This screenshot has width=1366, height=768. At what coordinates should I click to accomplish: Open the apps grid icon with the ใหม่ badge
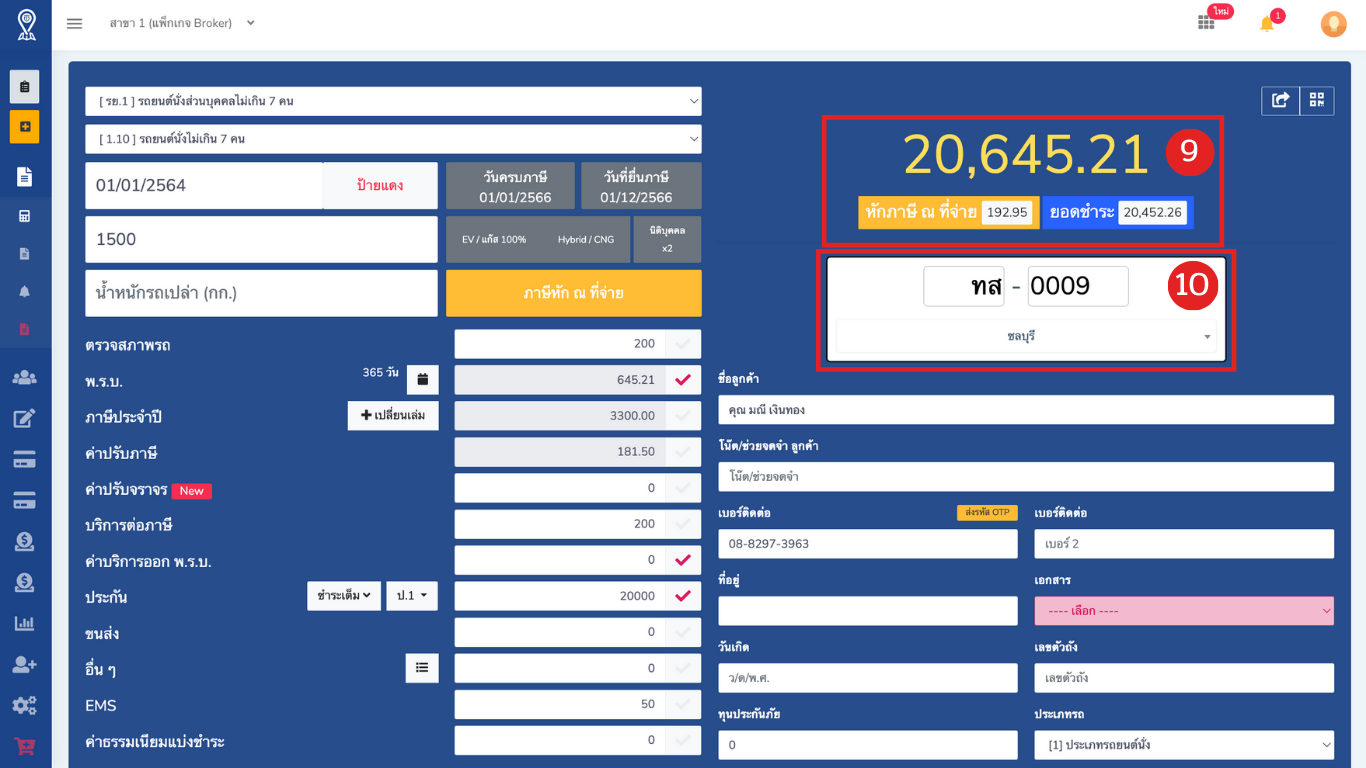[1207, 23]
